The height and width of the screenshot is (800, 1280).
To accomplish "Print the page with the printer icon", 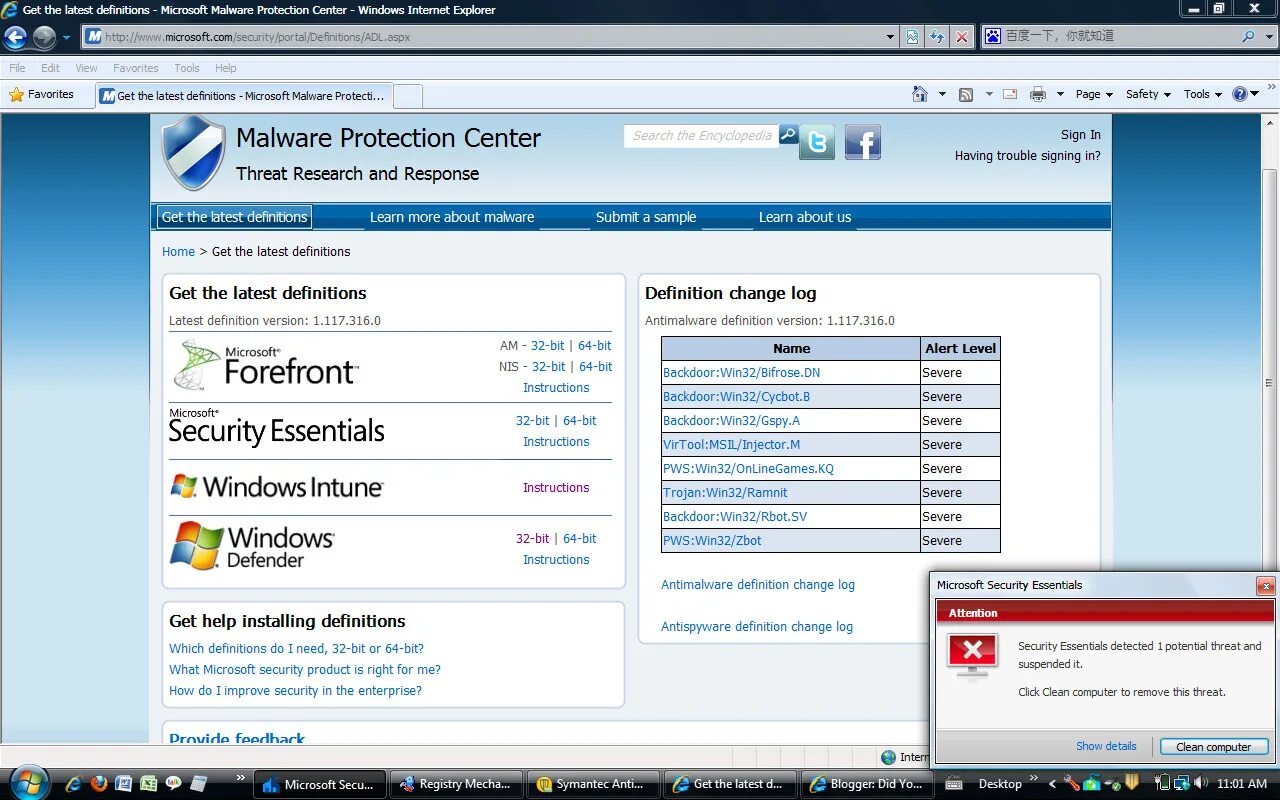I will coord(1038,94).
